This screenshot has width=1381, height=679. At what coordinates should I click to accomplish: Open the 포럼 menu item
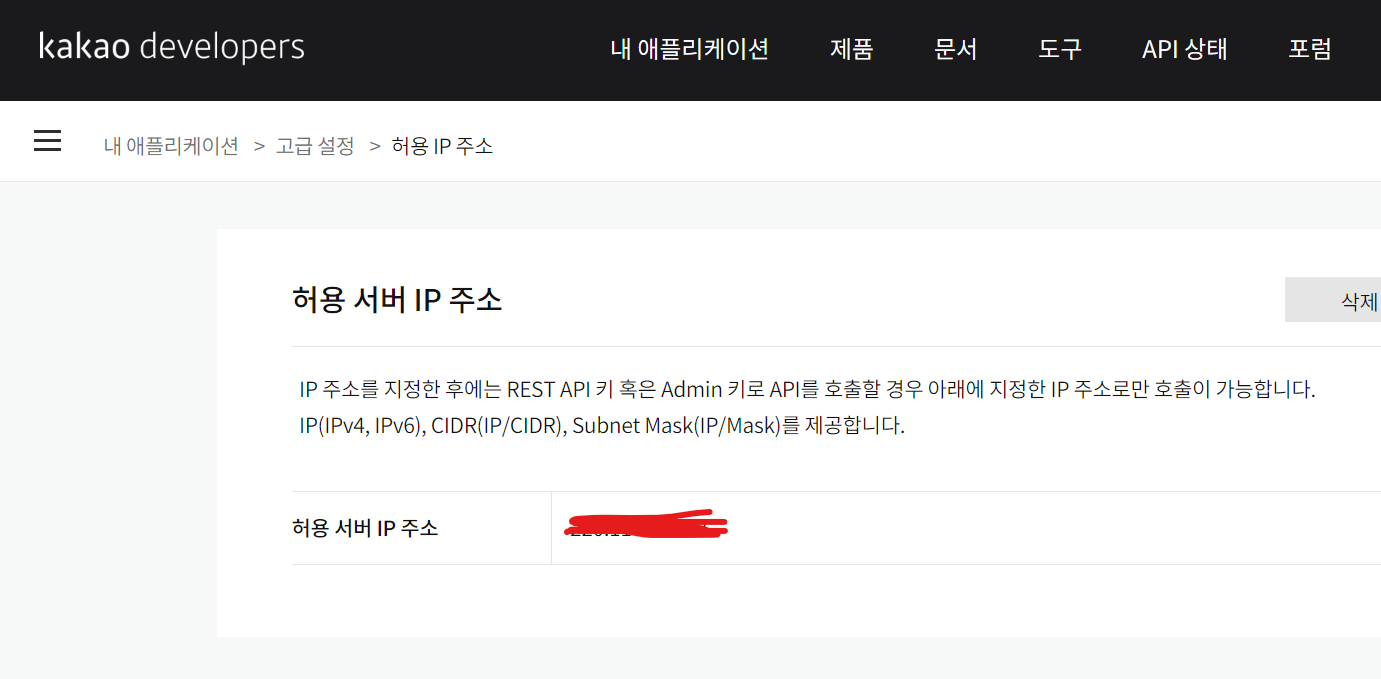(x=1309, y=49)
